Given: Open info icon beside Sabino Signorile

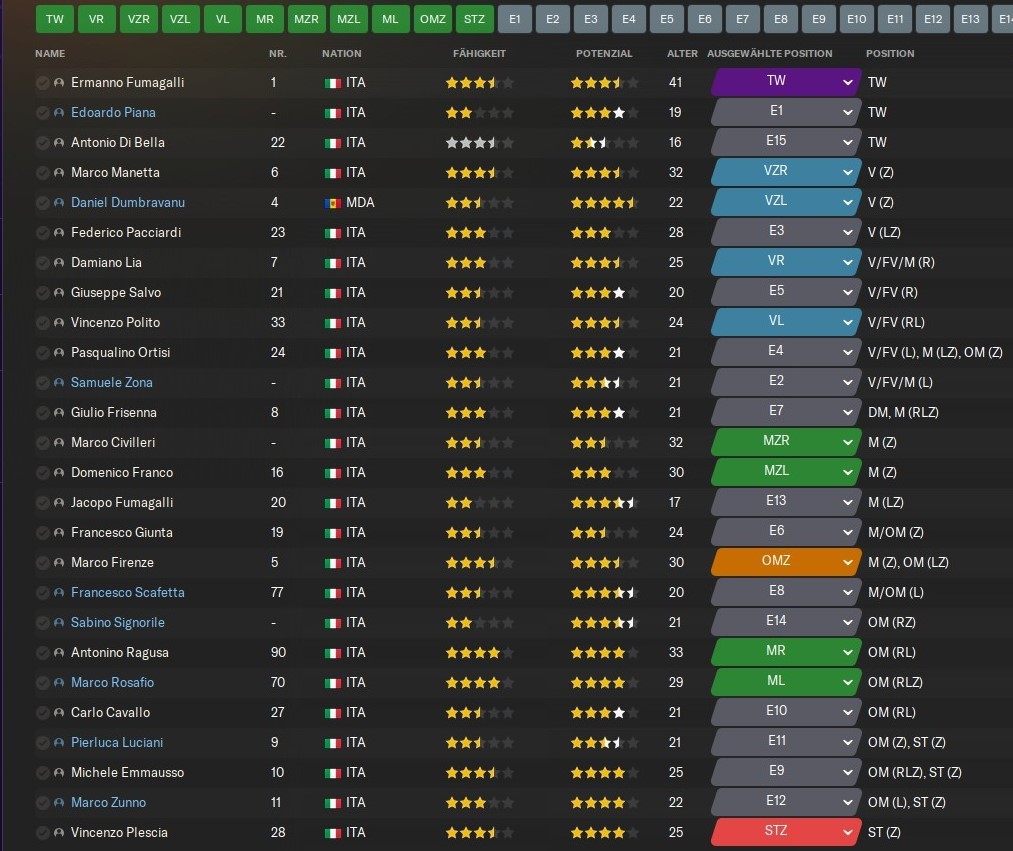Looking at the screenshot, I should pos(59,623).
